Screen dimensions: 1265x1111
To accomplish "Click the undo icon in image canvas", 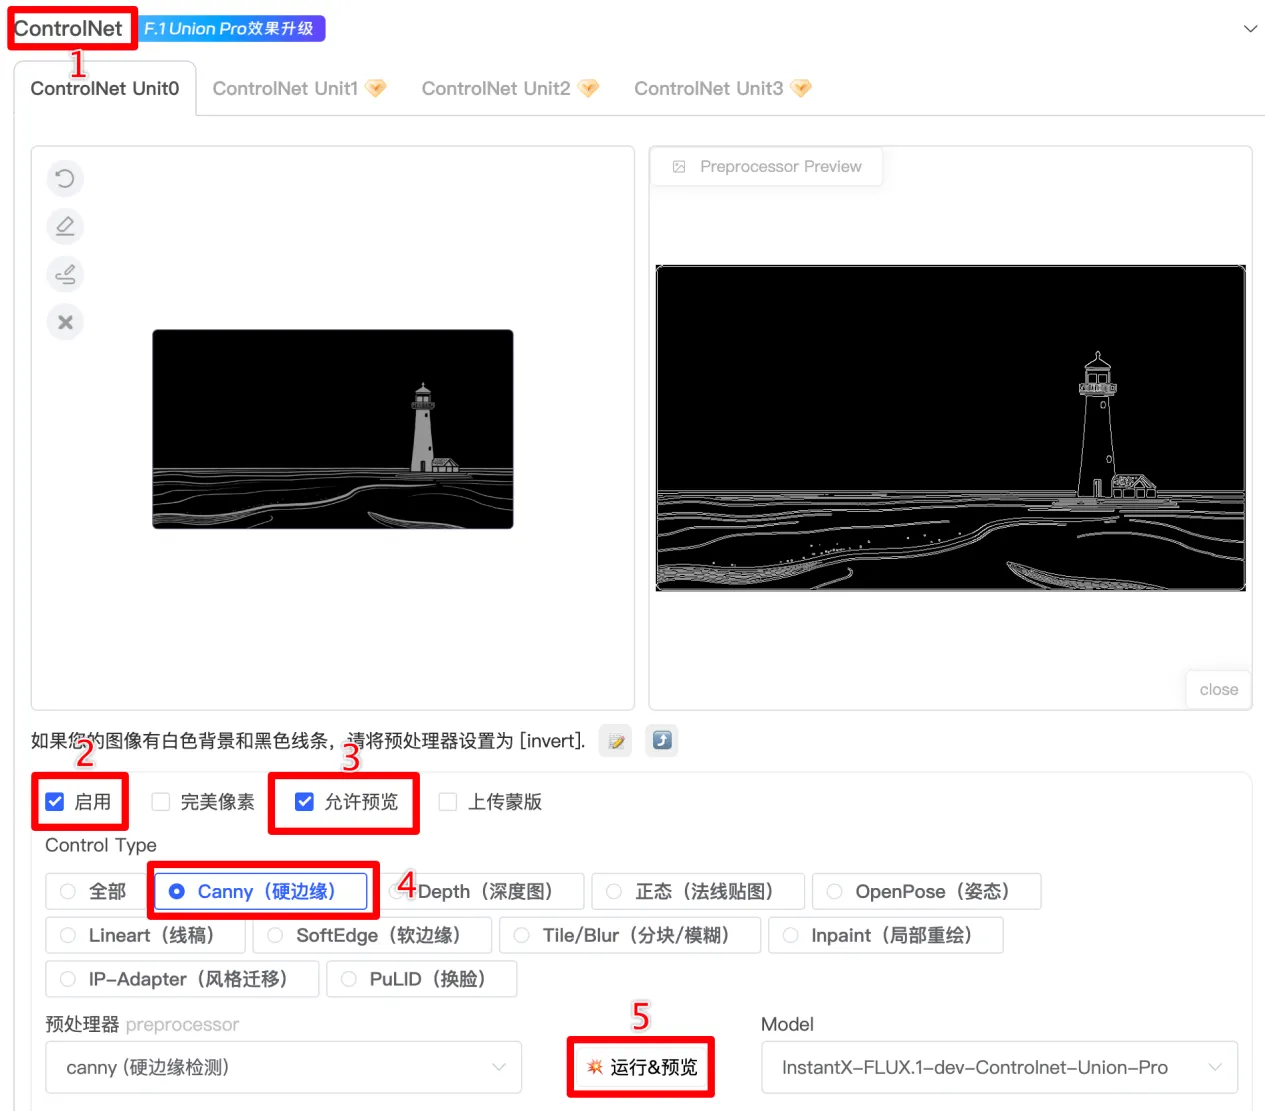I will (65, 179).
